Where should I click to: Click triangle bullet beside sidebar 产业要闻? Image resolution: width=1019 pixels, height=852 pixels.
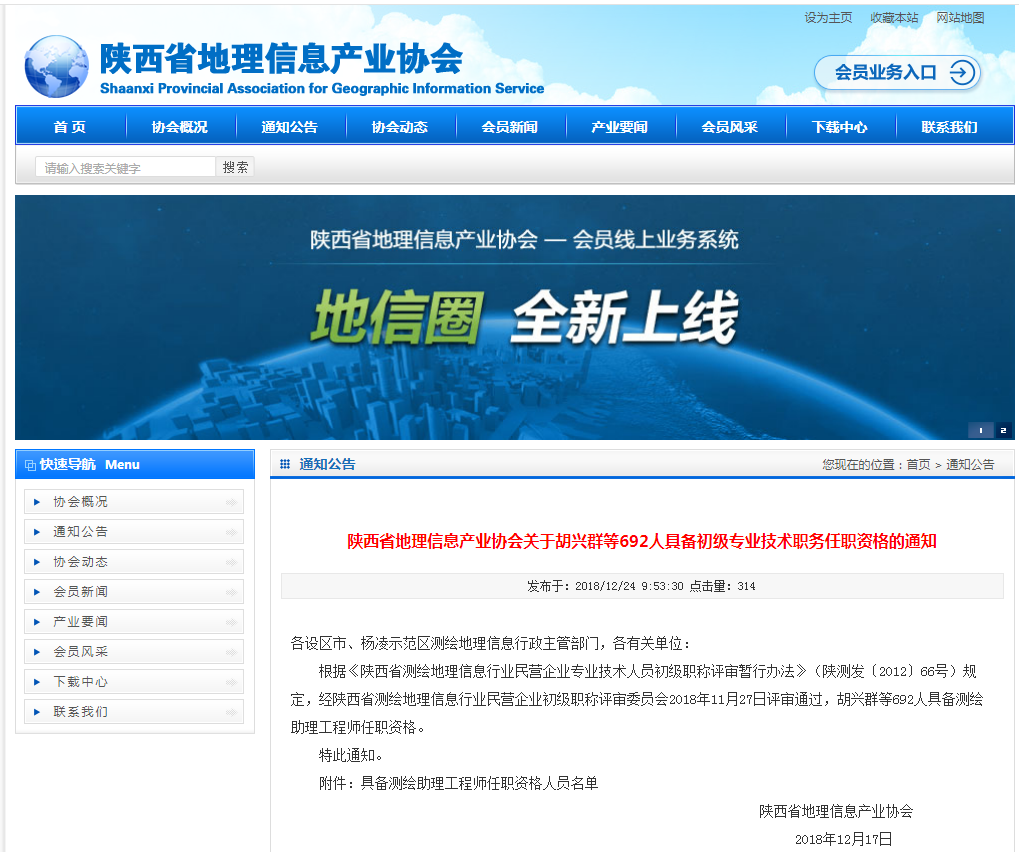(37, 621)
